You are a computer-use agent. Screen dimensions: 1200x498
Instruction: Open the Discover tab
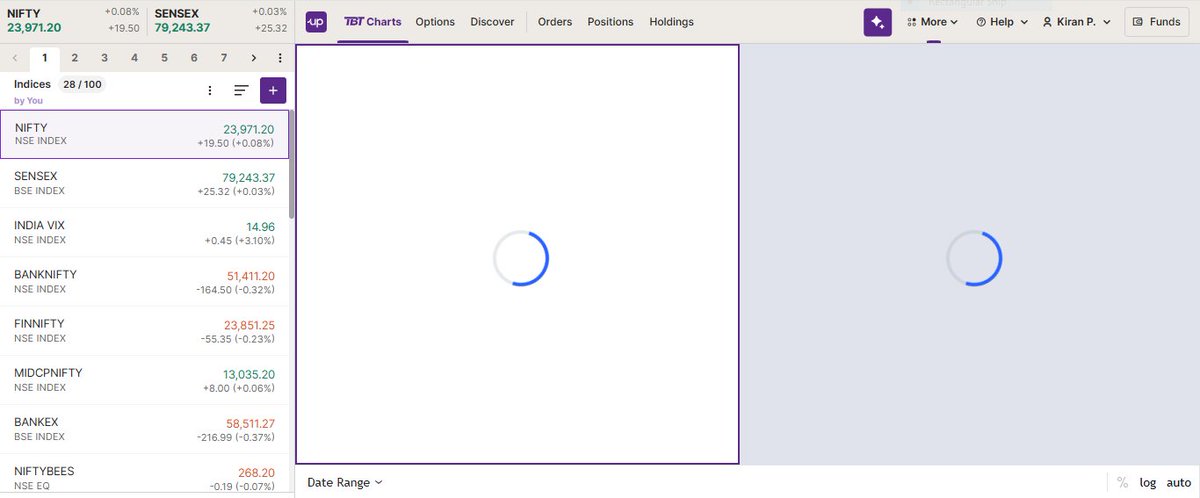(x=492, y=21)
